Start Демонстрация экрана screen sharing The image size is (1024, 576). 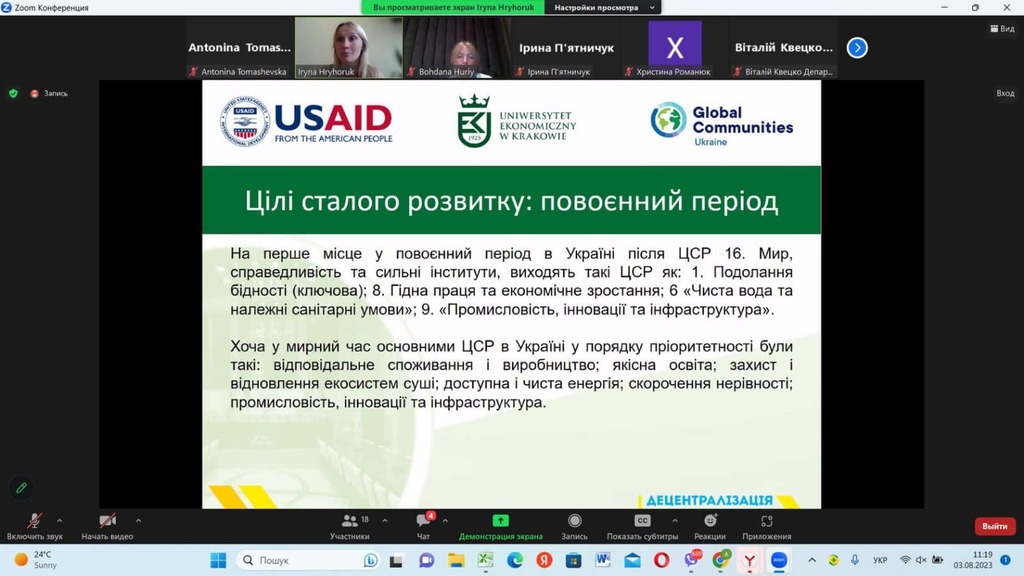coord(500,526)
